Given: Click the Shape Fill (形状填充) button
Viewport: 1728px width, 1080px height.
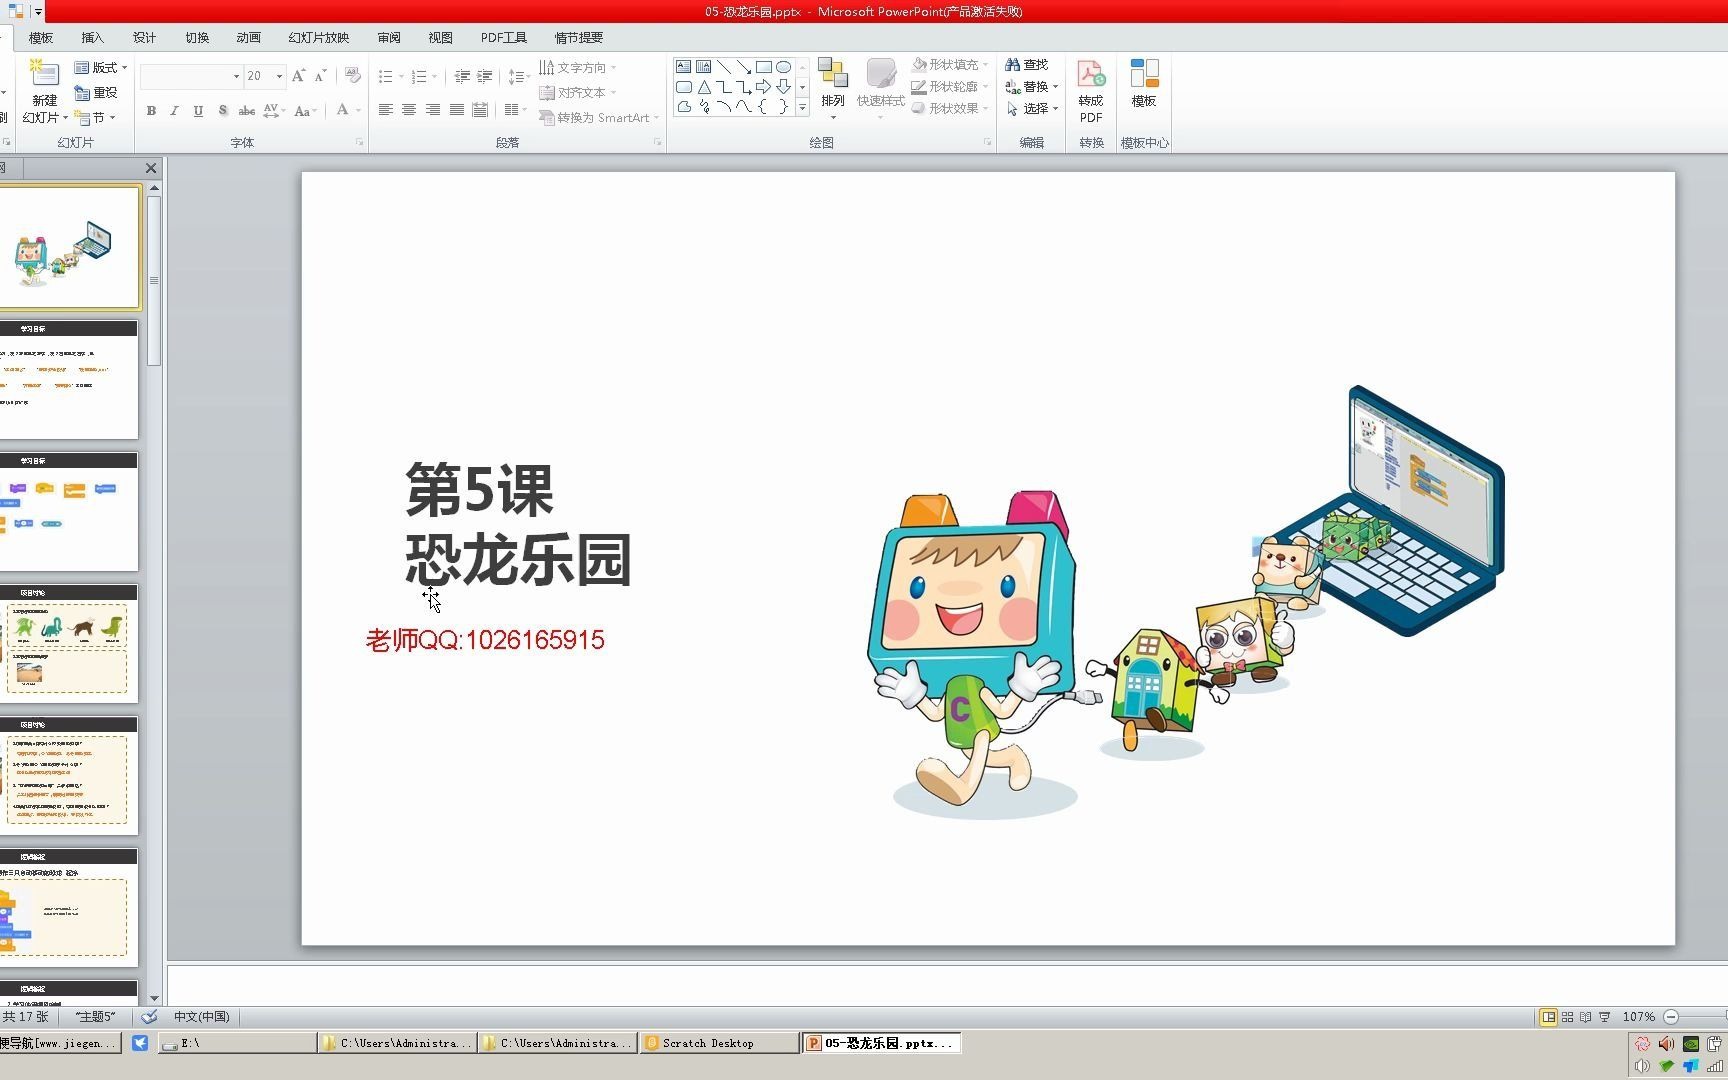Looking at the screenshot, I should point(950,64).
